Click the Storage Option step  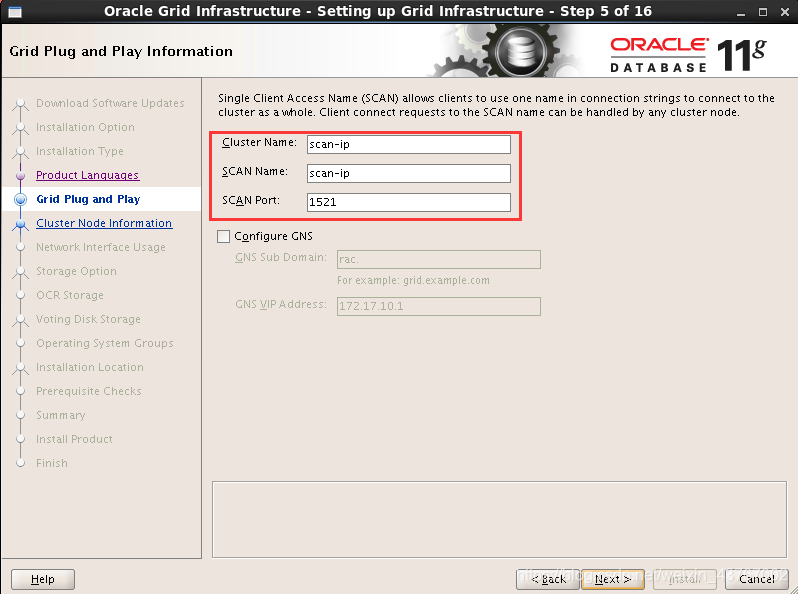tap(76, 271)
